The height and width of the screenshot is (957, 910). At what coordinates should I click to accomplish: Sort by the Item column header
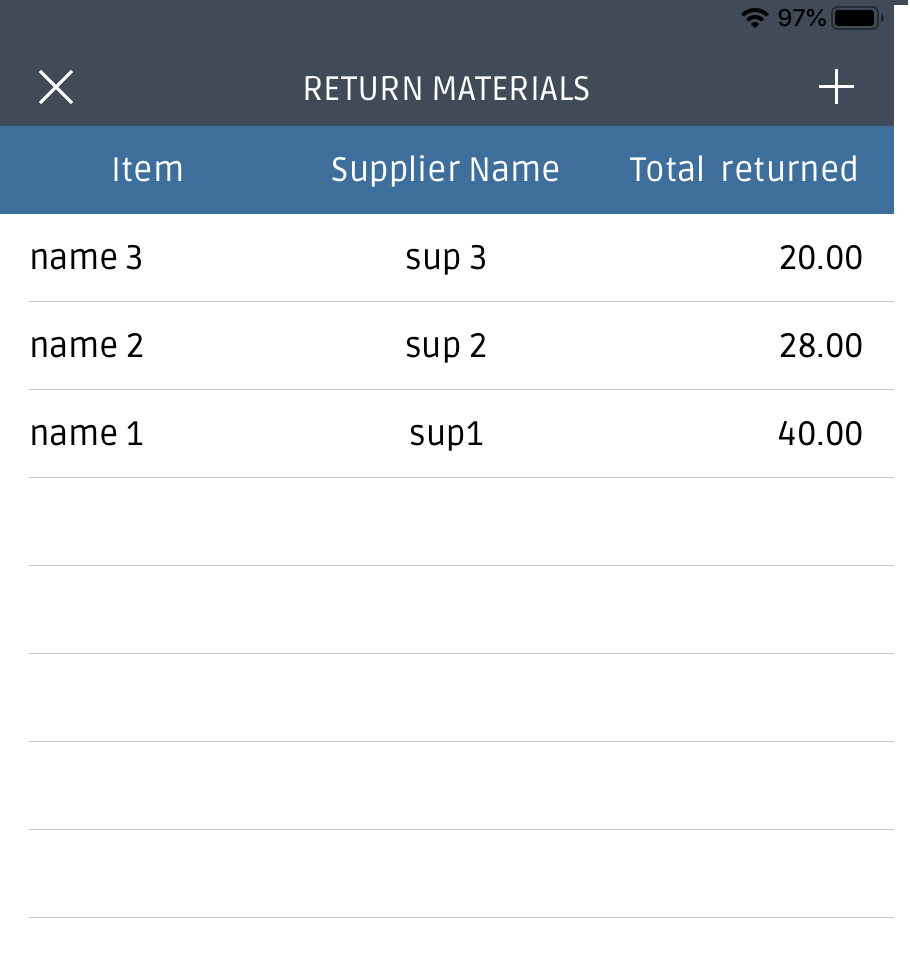(147, 169)
